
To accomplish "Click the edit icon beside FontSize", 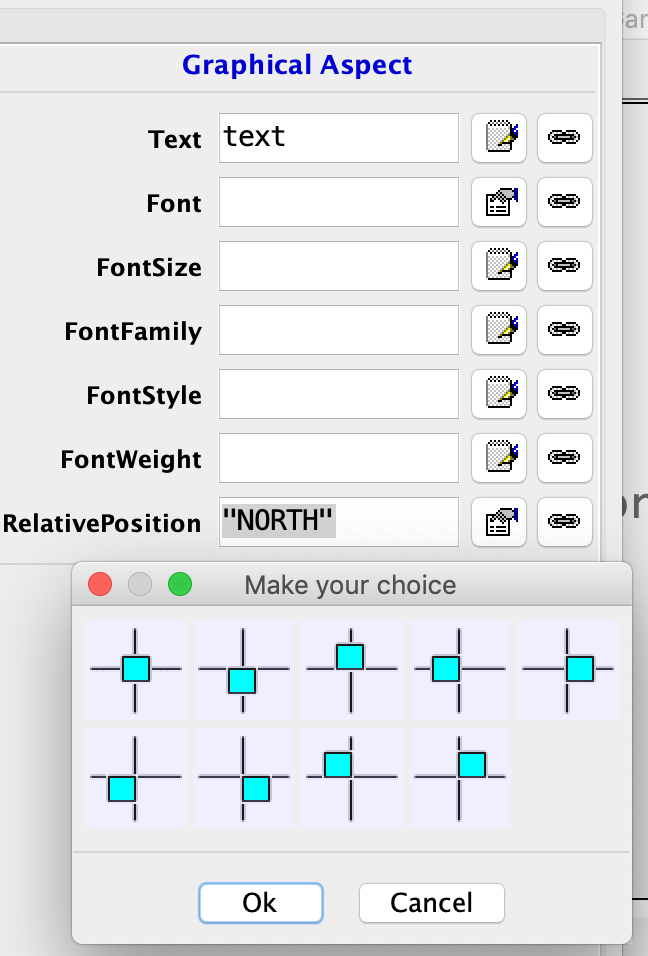I will [498, 266].
